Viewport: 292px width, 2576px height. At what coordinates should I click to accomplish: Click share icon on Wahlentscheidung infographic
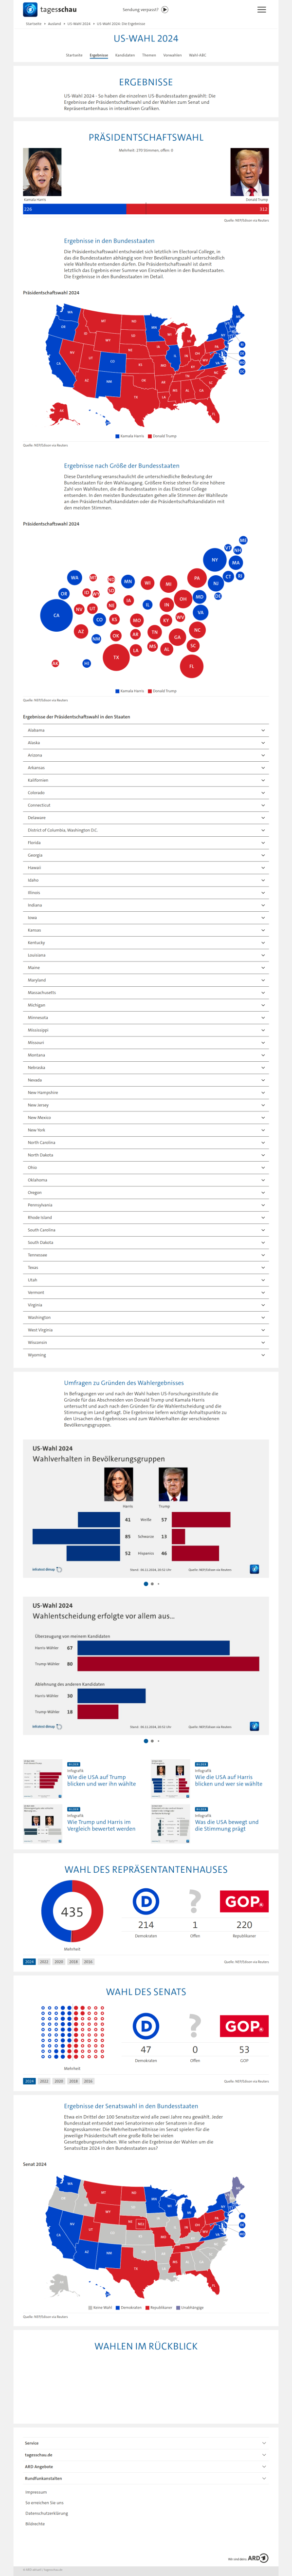coord(254,1726)
